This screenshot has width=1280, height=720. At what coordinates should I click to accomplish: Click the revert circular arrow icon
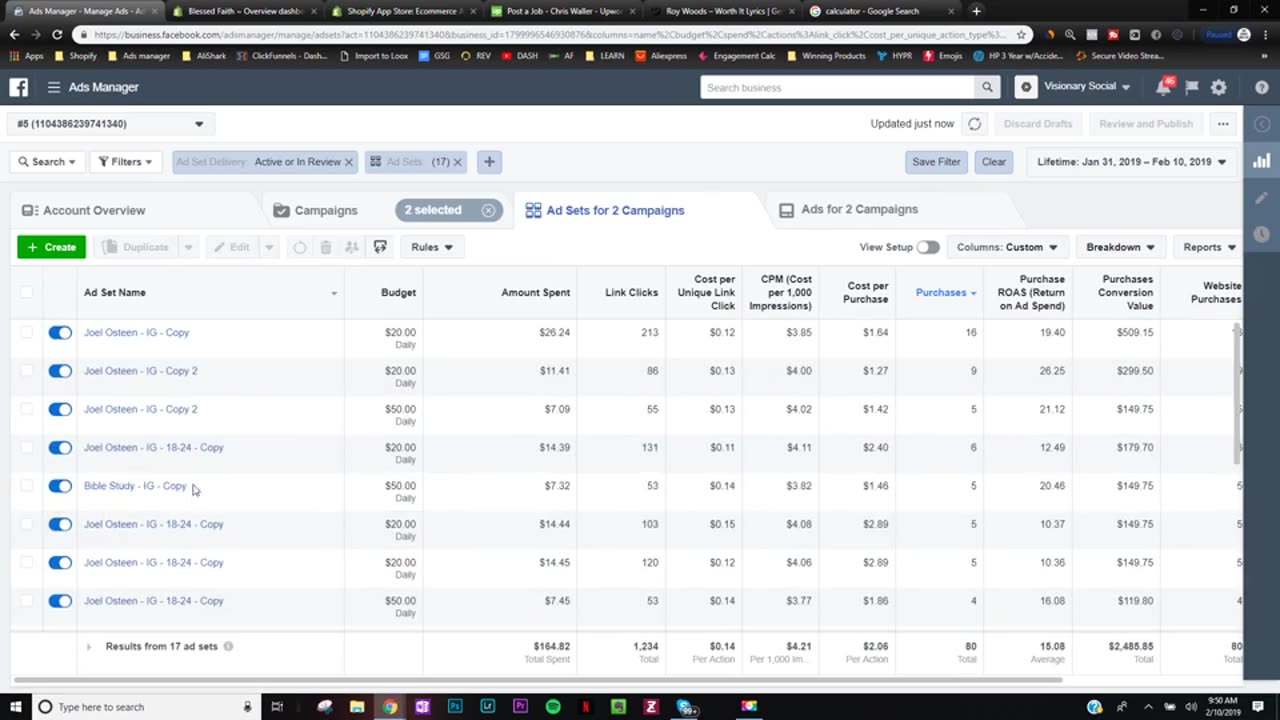click(299, 247)
